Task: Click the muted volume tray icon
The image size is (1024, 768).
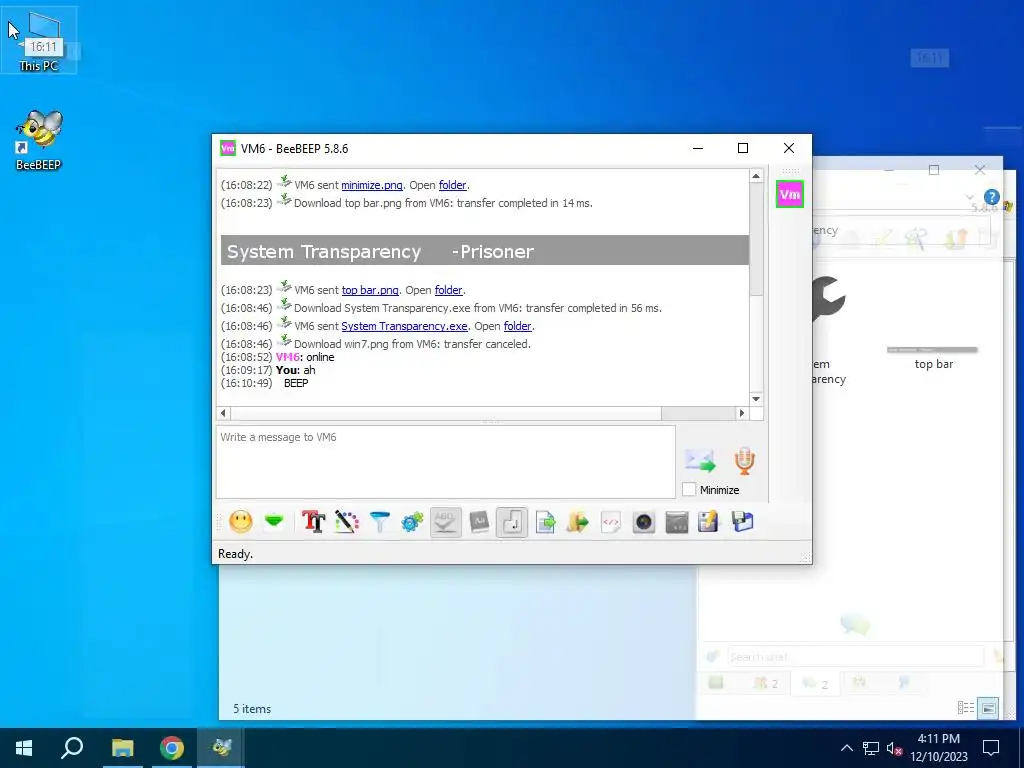Action: click(x=894, y=748)
